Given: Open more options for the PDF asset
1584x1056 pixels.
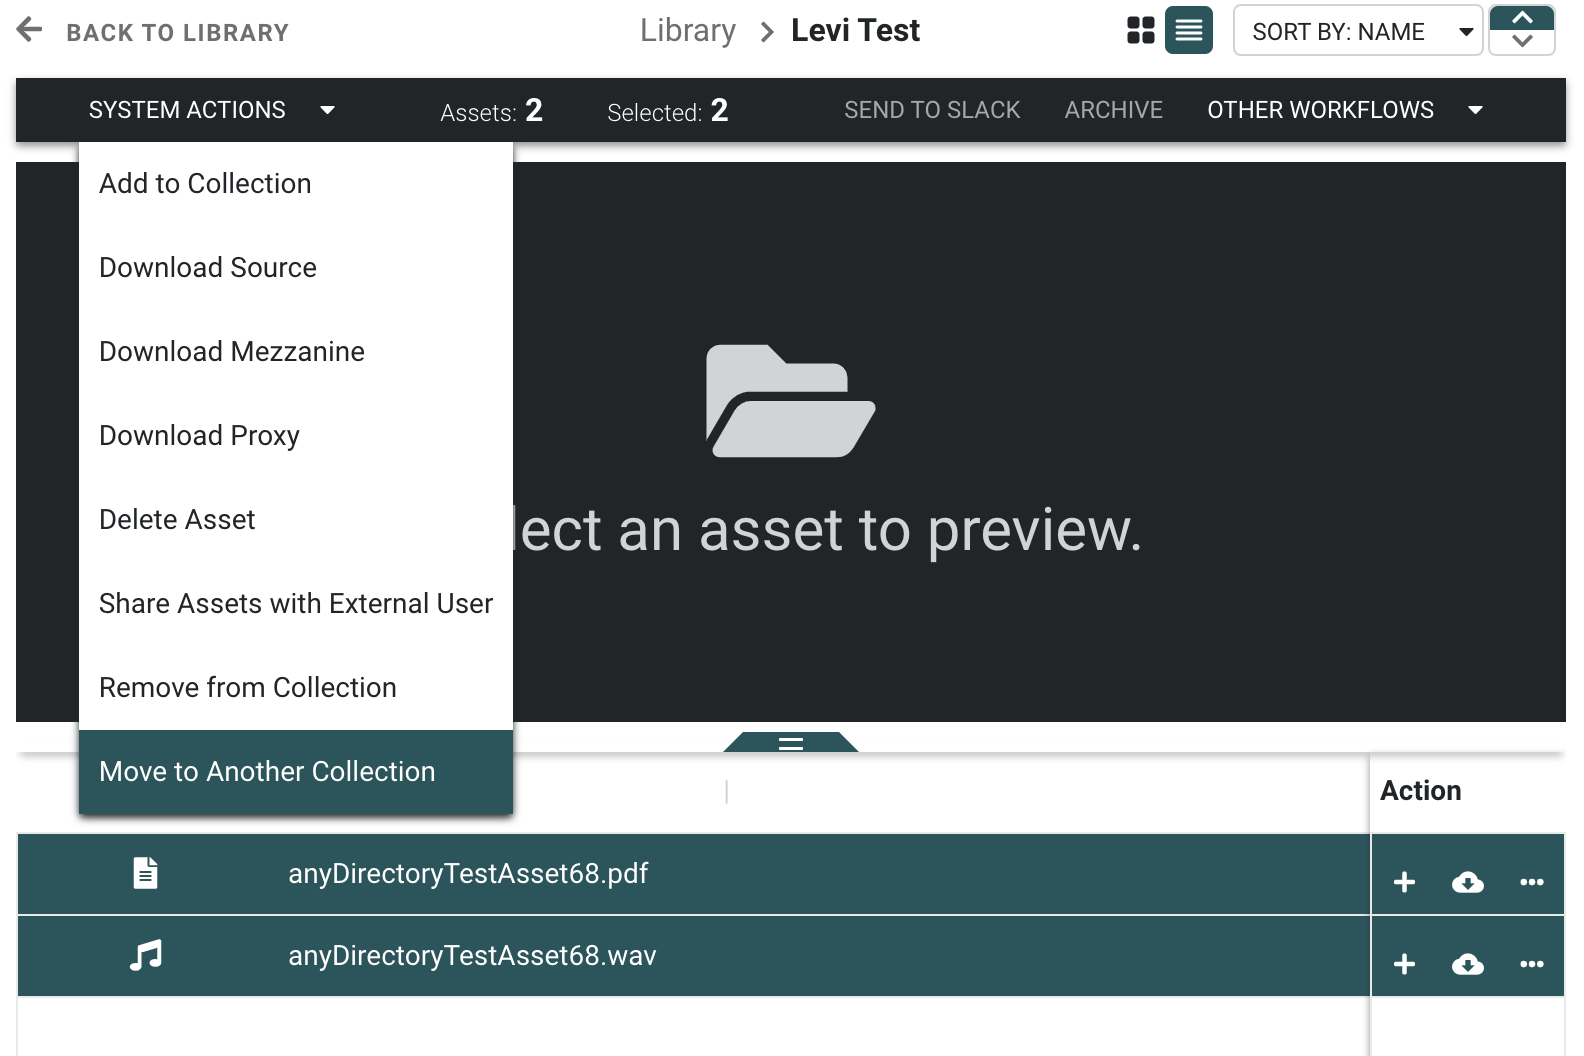Looking at the screenshot, I should click(x=1531, y=882).
